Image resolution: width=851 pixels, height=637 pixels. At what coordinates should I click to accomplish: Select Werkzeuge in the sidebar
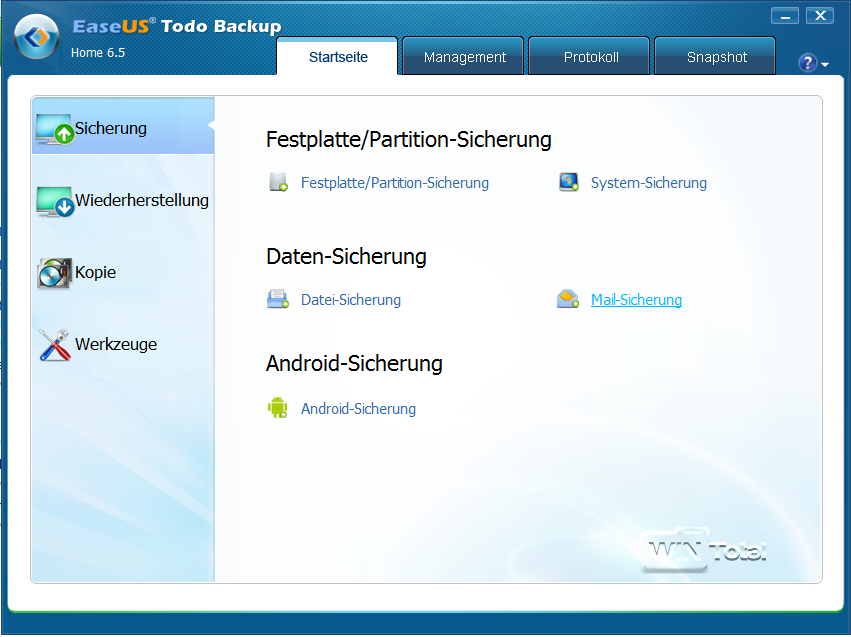pyautogui.click(x=123, y=345)
